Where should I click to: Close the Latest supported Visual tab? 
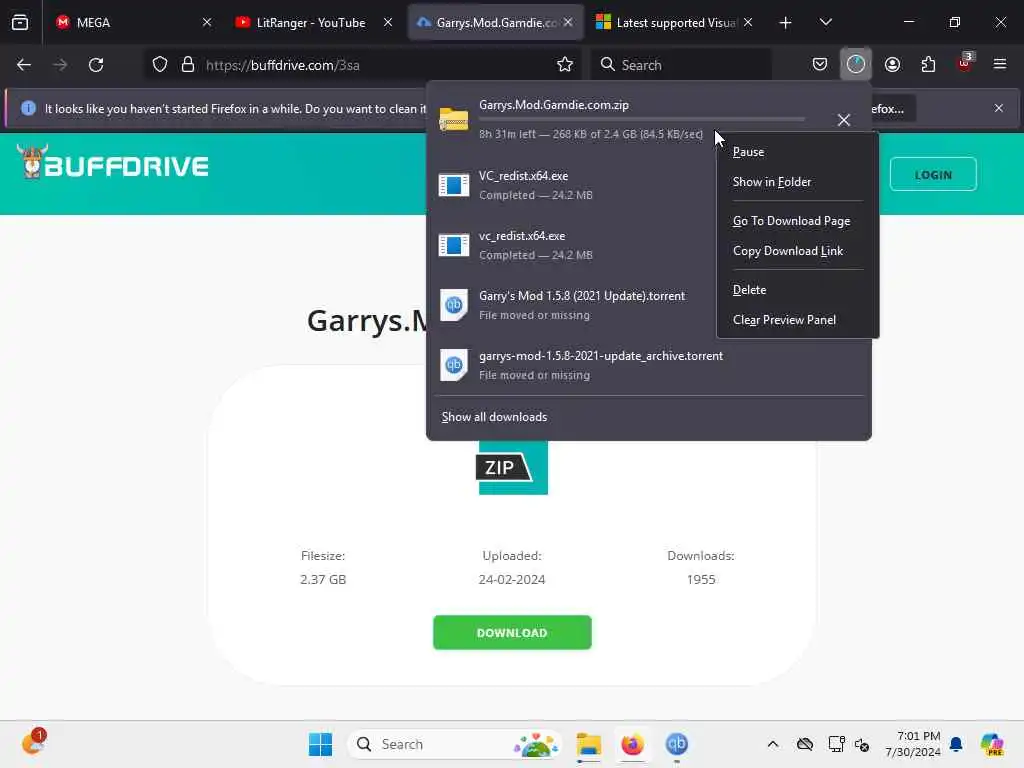pos(748,22)
